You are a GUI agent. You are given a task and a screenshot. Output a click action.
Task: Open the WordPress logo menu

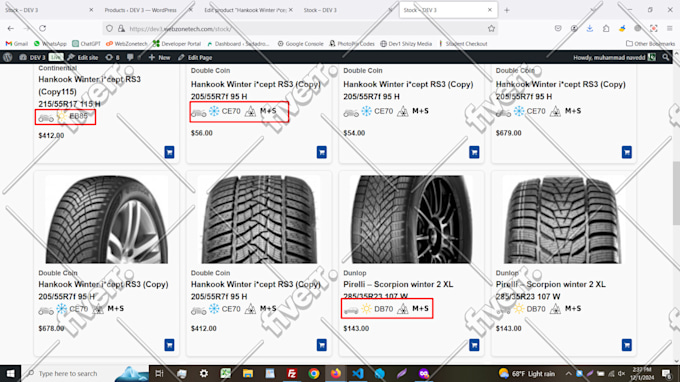pyautogui.click(x=7, y=57)
